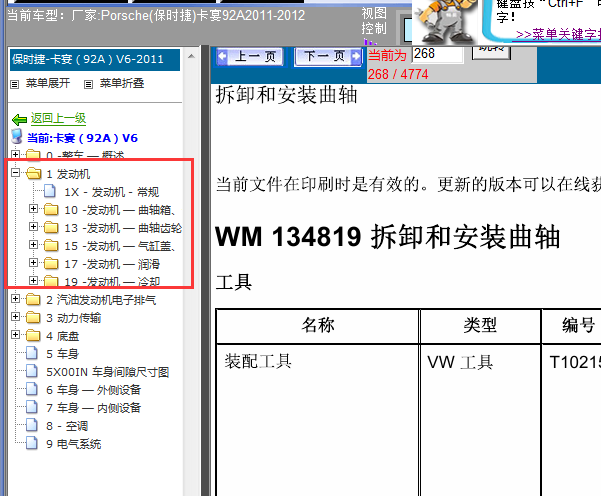Screen dimensions: 601x496
Task: Click folder icon beside 2 汽油发动机电子排气
Action: point(33,299)
